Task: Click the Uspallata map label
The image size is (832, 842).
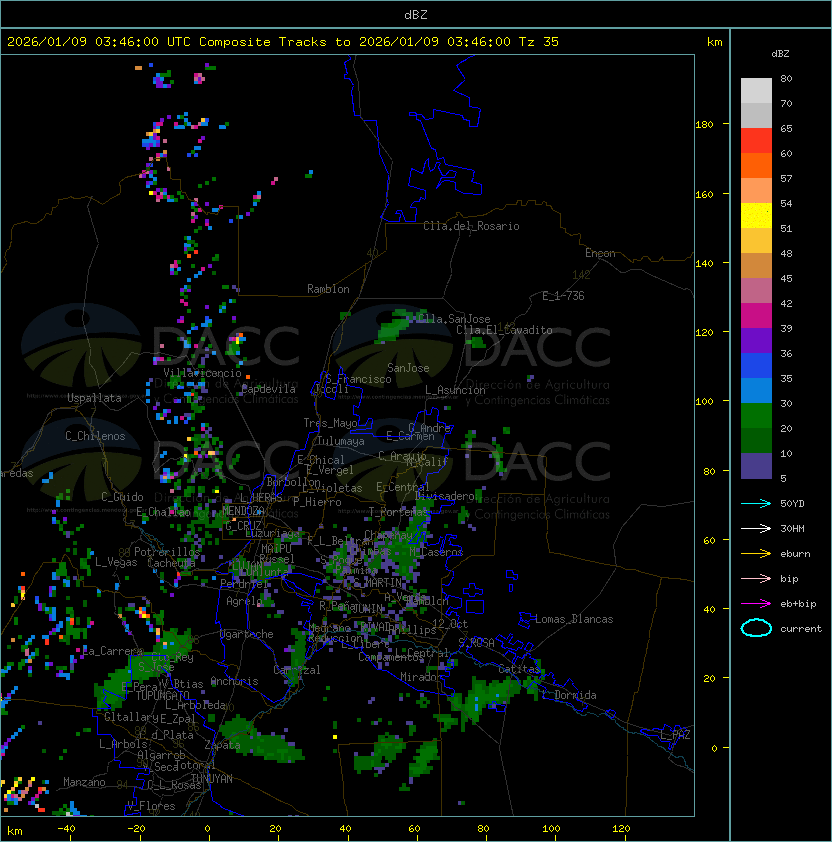Action: click(x=94, y=398)
